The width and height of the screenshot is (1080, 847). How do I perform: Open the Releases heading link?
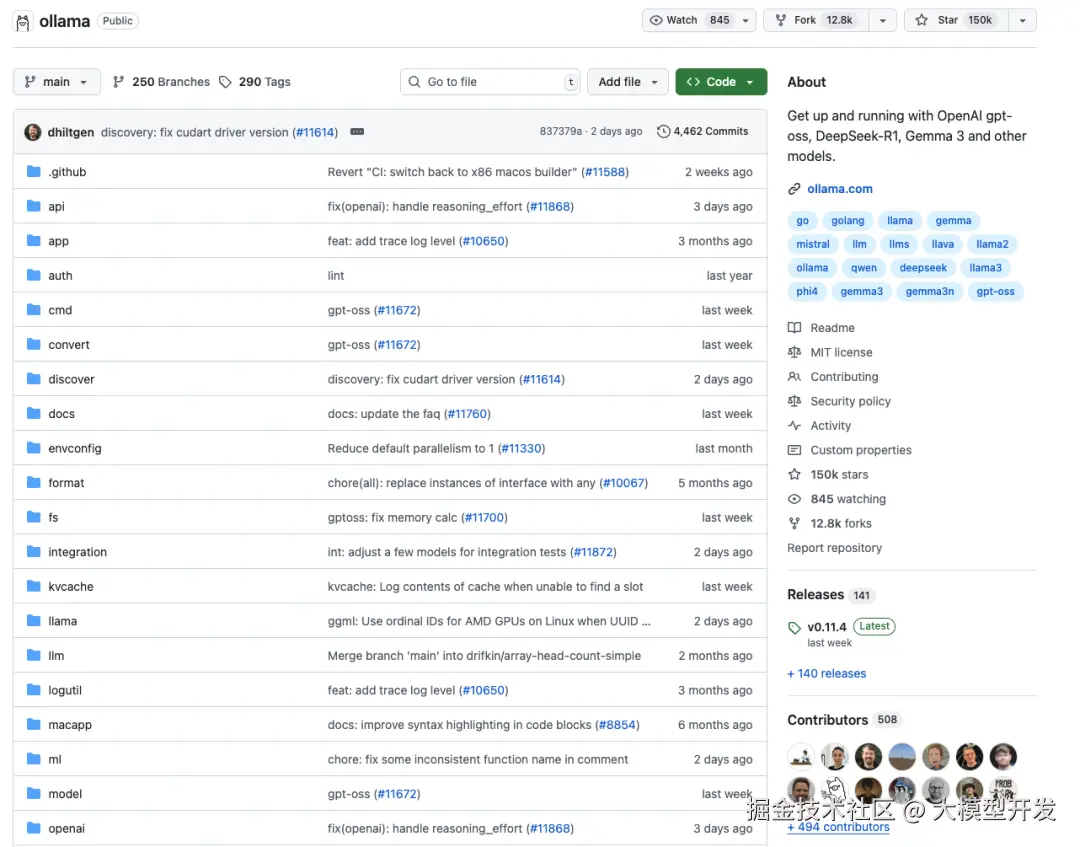(x=816, y=594)
